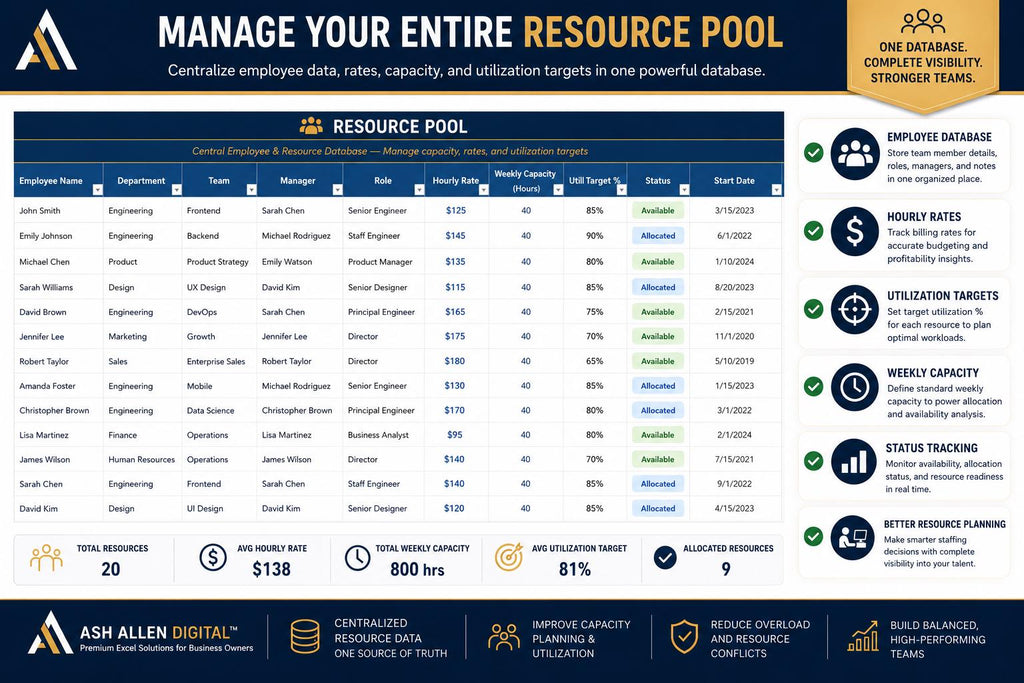Viewport: 1024px width, 683px height.
Task: Click the team icon on gold ribbon banner
Action: click(923, 22)
